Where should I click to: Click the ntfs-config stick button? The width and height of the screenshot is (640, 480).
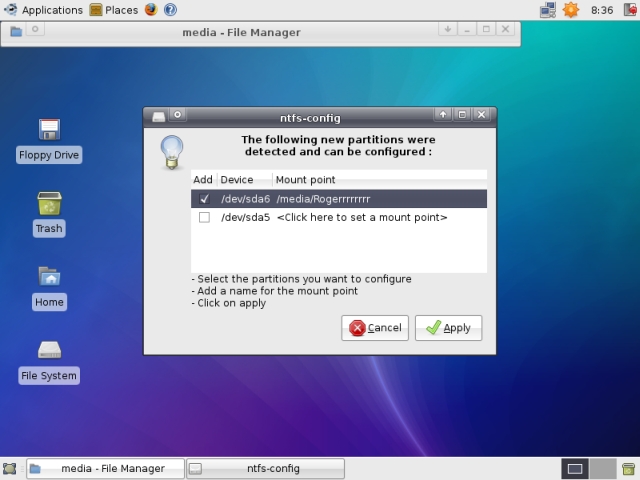(x=178, y=115)
